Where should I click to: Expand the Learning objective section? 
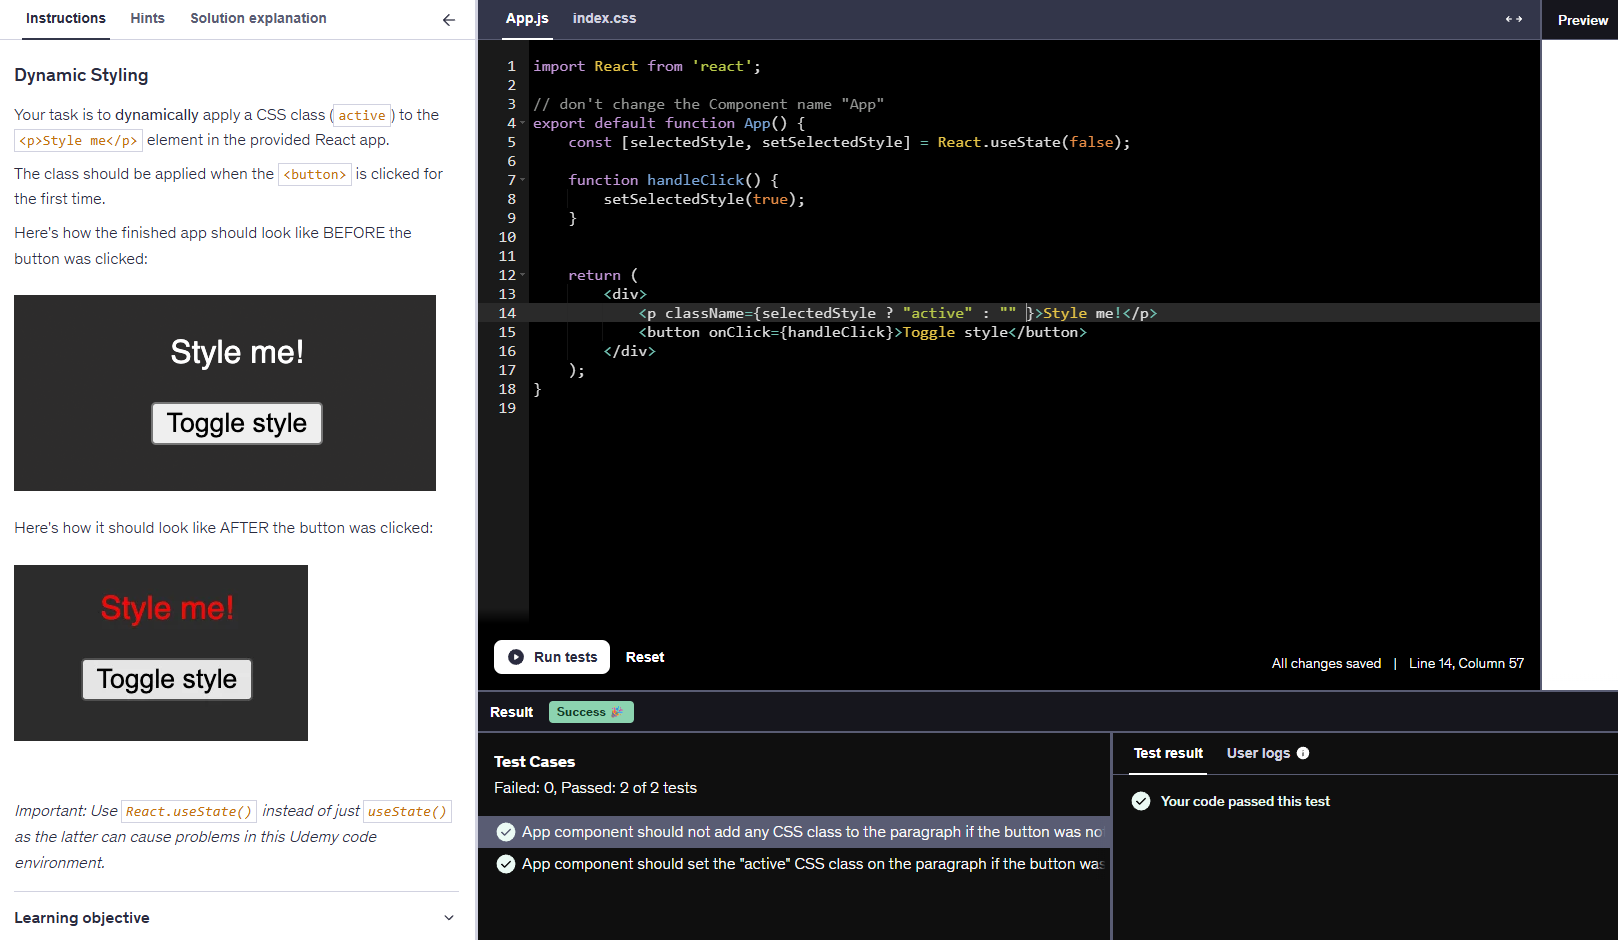(449, 918)
